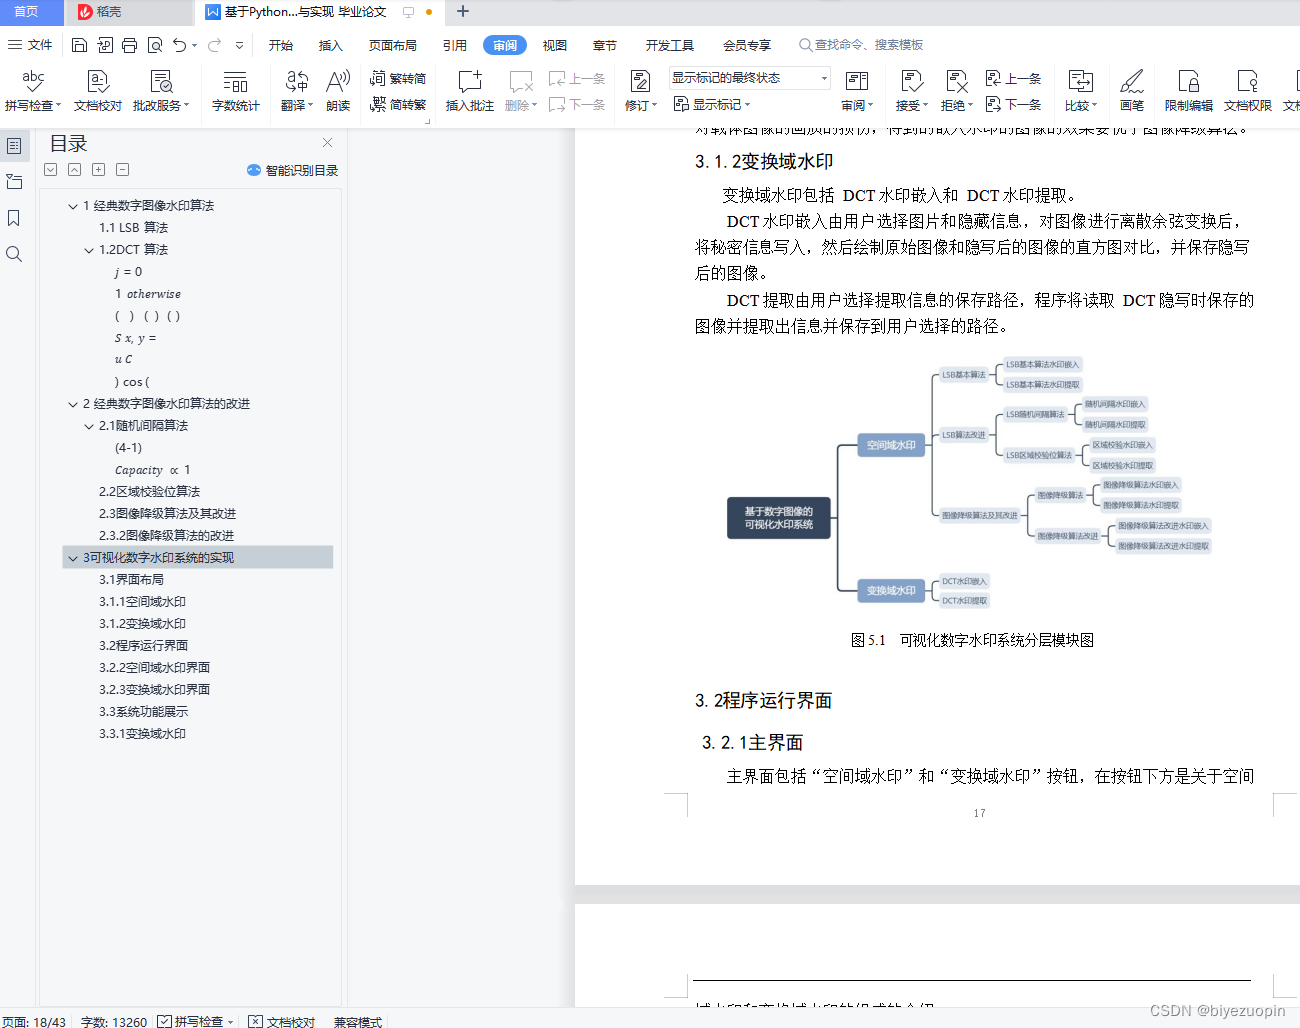Collapse the 1.2DCT 算法 branch in 目录
Viewport: 1300px width, 1028px height.
point(89,249)
